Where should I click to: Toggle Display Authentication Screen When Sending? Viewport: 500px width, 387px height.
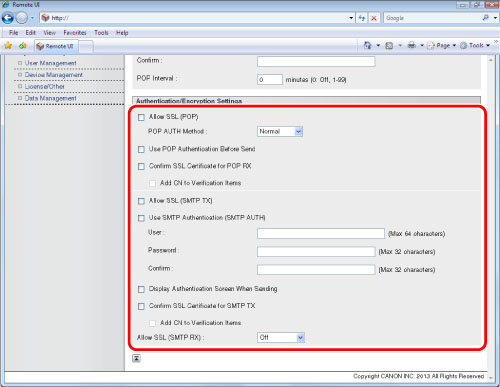coord(141,289)
